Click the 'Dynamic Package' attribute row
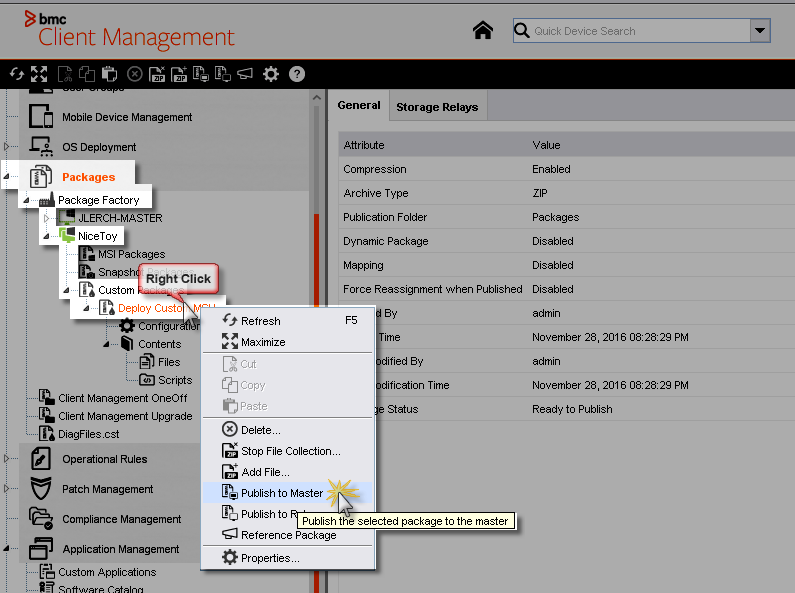795x593 pixels. tap(567, 241)
